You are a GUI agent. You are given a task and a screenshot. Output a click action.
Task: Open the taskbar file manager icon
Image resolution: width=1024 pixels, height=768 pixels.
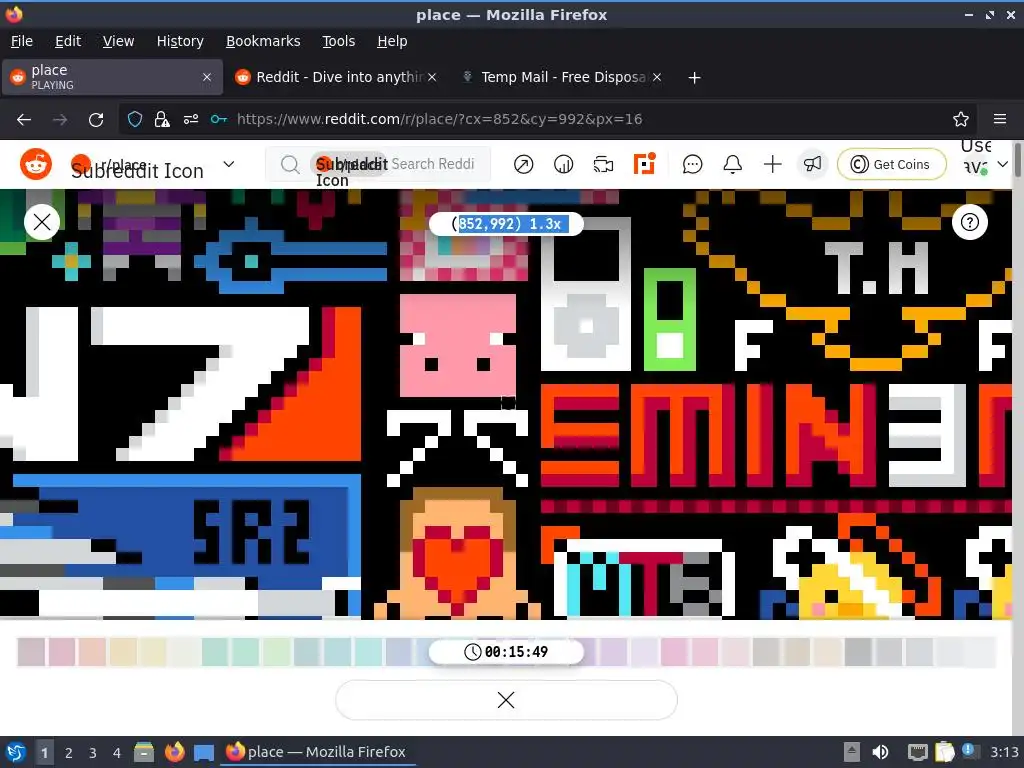(x=144, y=752)
